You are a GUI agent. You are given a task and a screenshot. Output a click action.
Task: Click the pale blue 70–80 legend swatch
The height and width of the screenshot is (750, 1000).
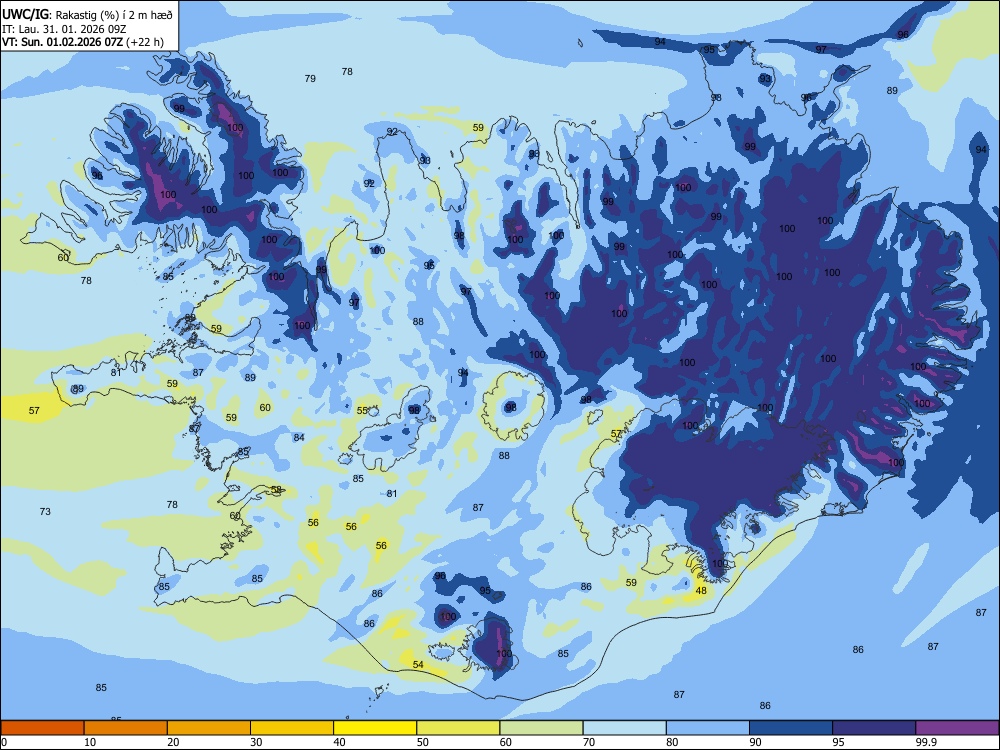tap(624, 728)
